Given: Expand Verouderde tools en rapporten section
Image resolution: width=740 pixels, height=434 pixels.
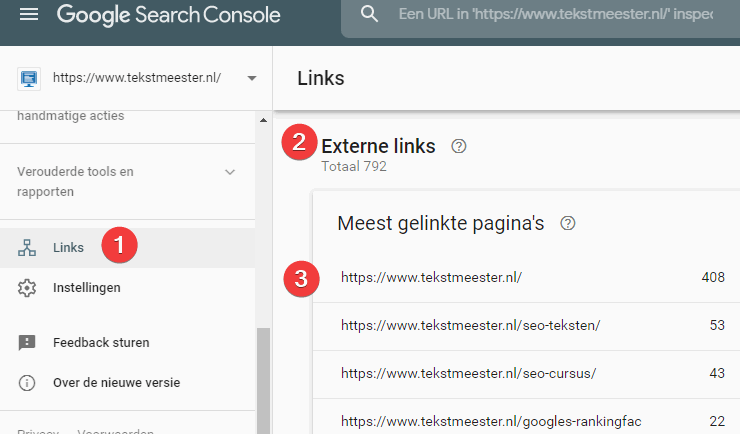Looking at the screenshot, I should (x=230, y=172).
